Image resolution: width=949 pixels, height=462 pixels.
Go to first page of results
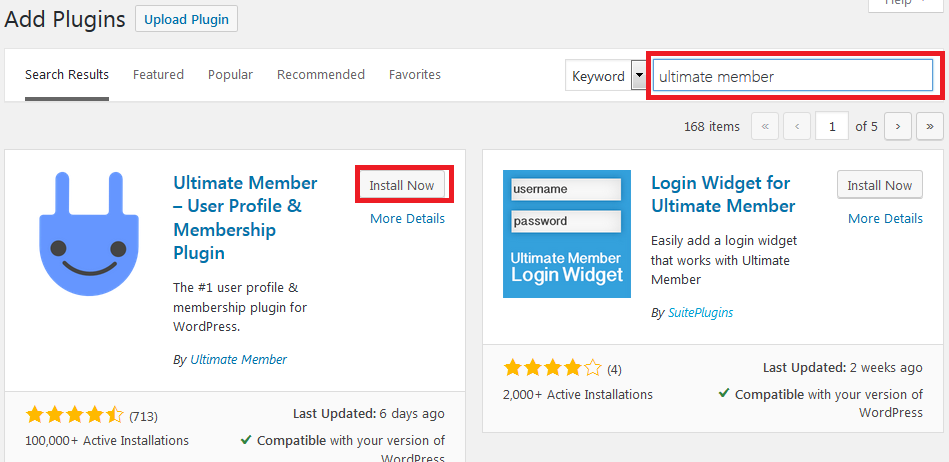pyautogui.click(x=765, y=127)
